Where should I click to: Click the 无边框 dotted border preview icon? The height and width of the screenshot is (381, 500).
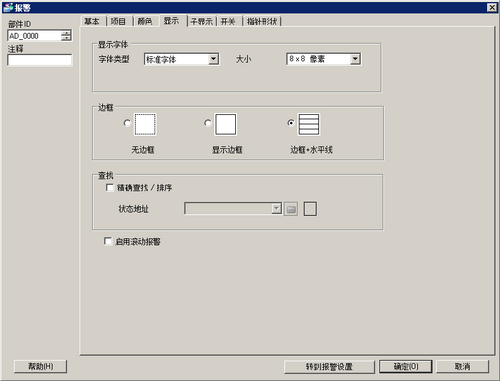tap(145, 124)
